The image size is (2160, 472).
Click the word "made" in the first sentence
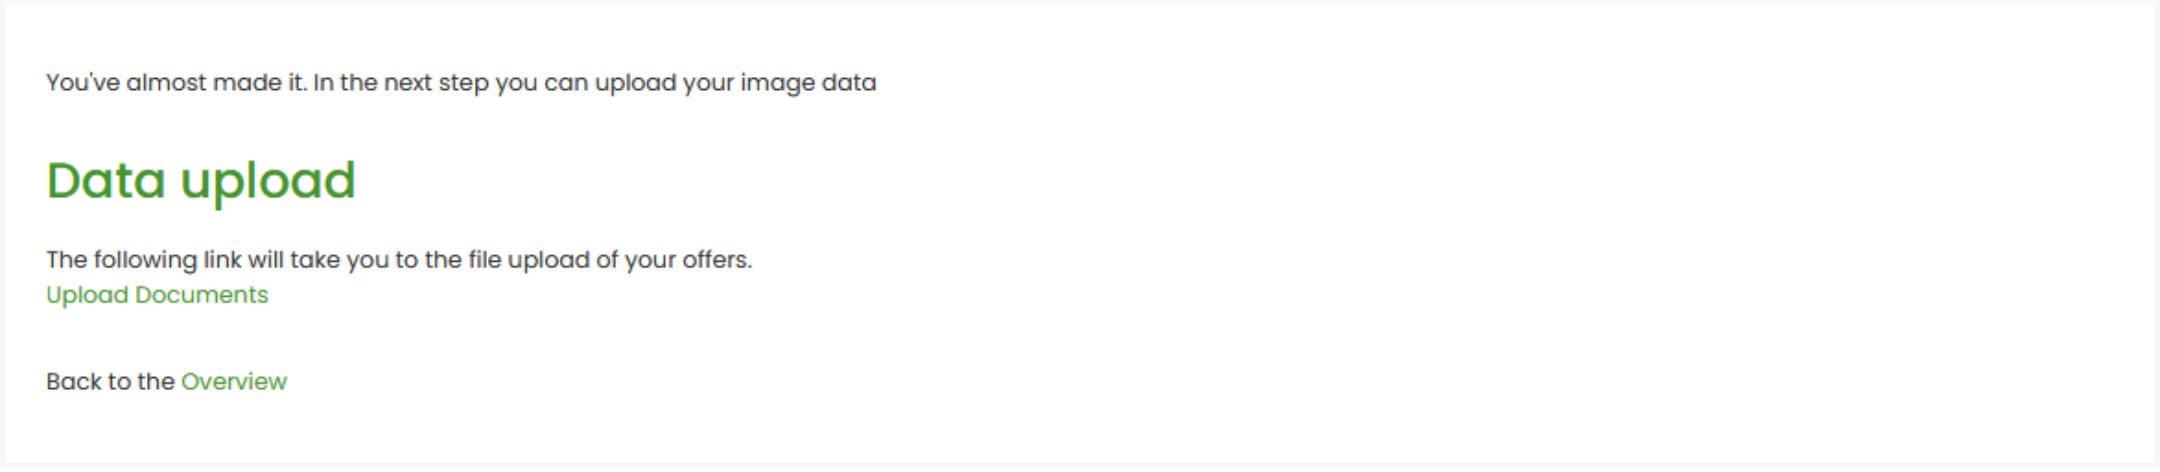point(247,82)
